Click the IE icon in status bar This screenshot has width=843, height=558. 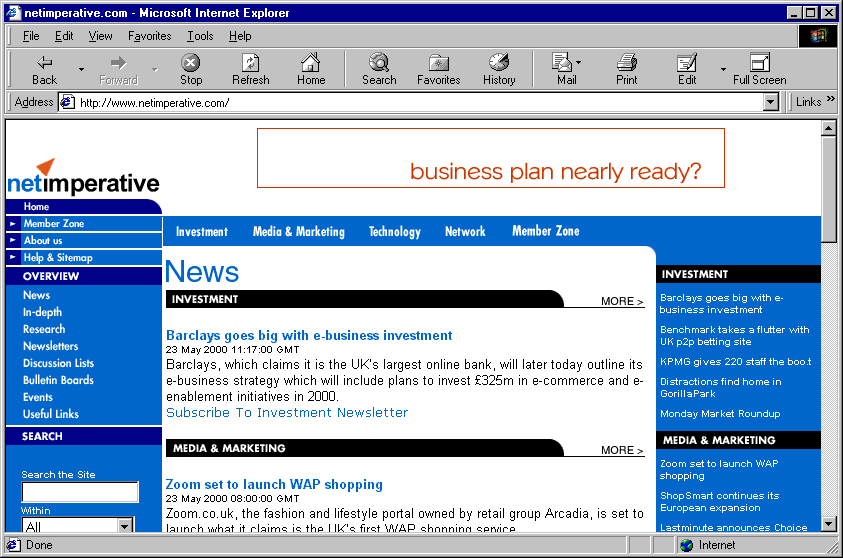tap(13, 545)
